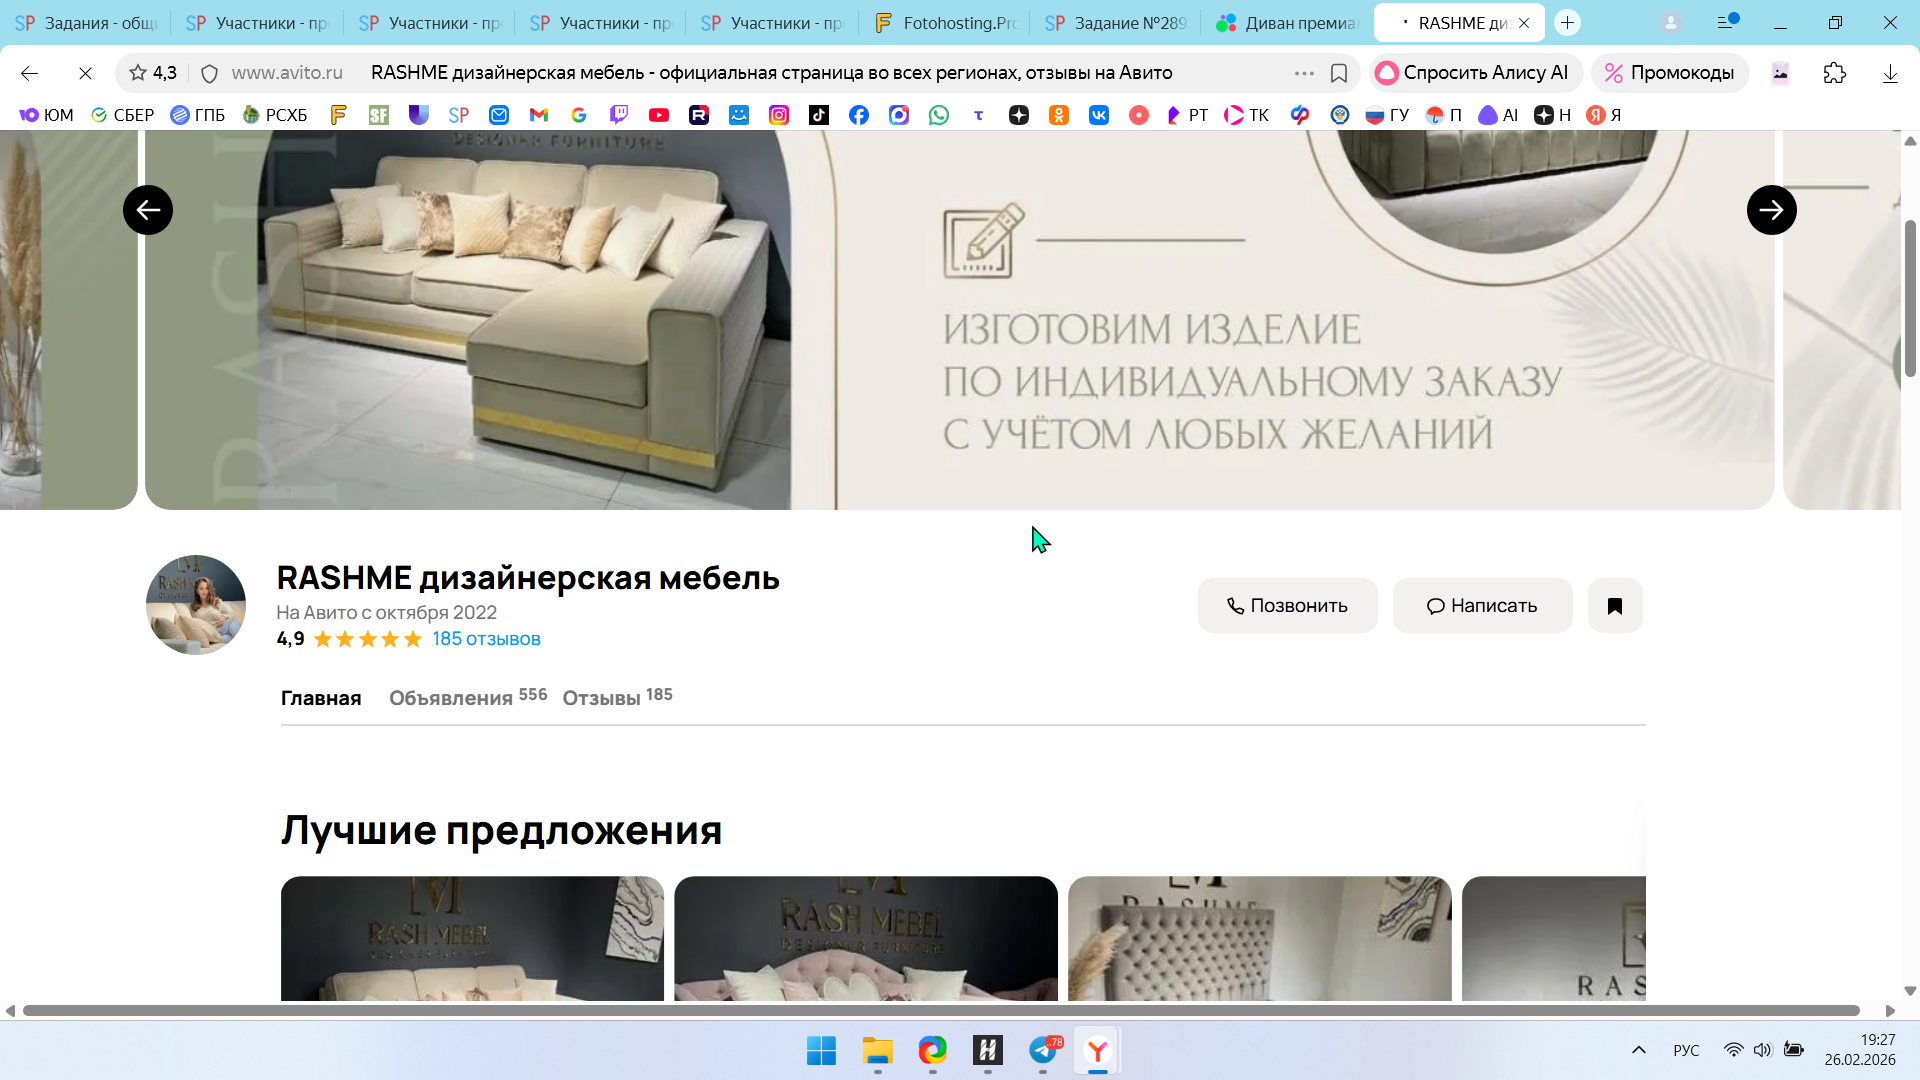Open the browser tab list menu
The width and height of the screenshot is (1920, 1080).
pos(1727,22)
